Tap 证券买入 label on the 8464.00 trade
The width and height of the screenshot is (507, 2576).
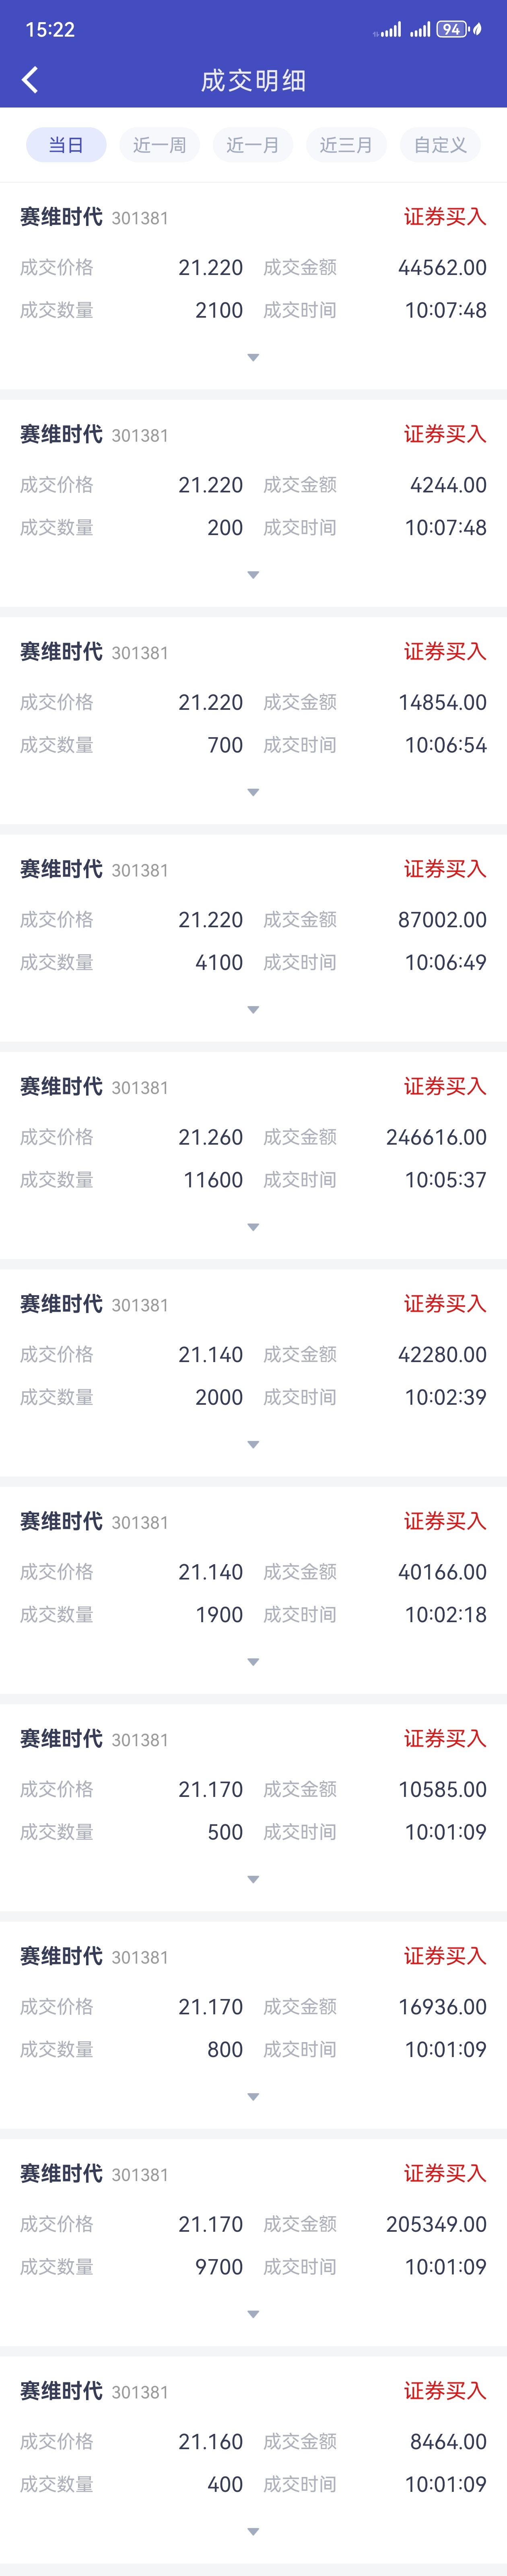(x=445, y=2391)
